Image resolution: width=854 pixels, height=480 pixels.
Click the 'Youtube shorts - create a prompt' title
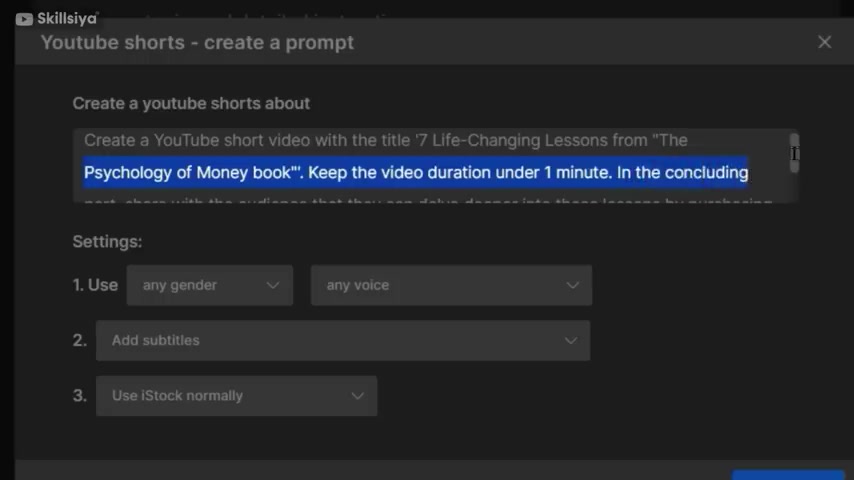197,42
